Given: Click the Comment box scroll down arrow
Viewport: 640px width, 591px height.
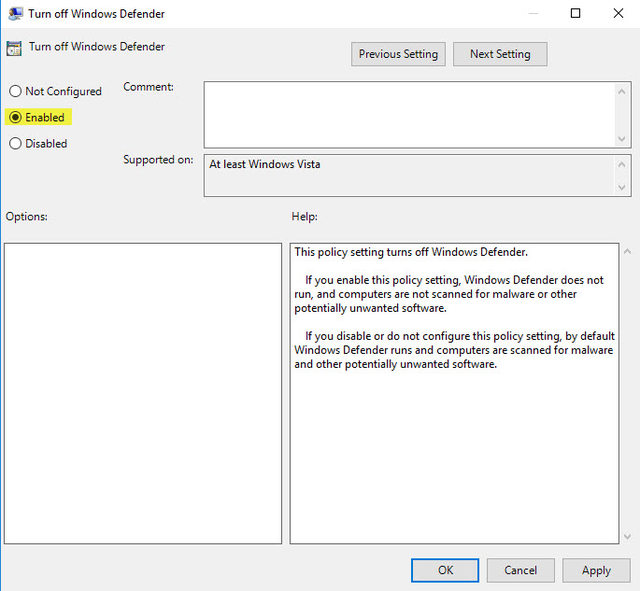Looking at the screenshot, I should point(622,139).
